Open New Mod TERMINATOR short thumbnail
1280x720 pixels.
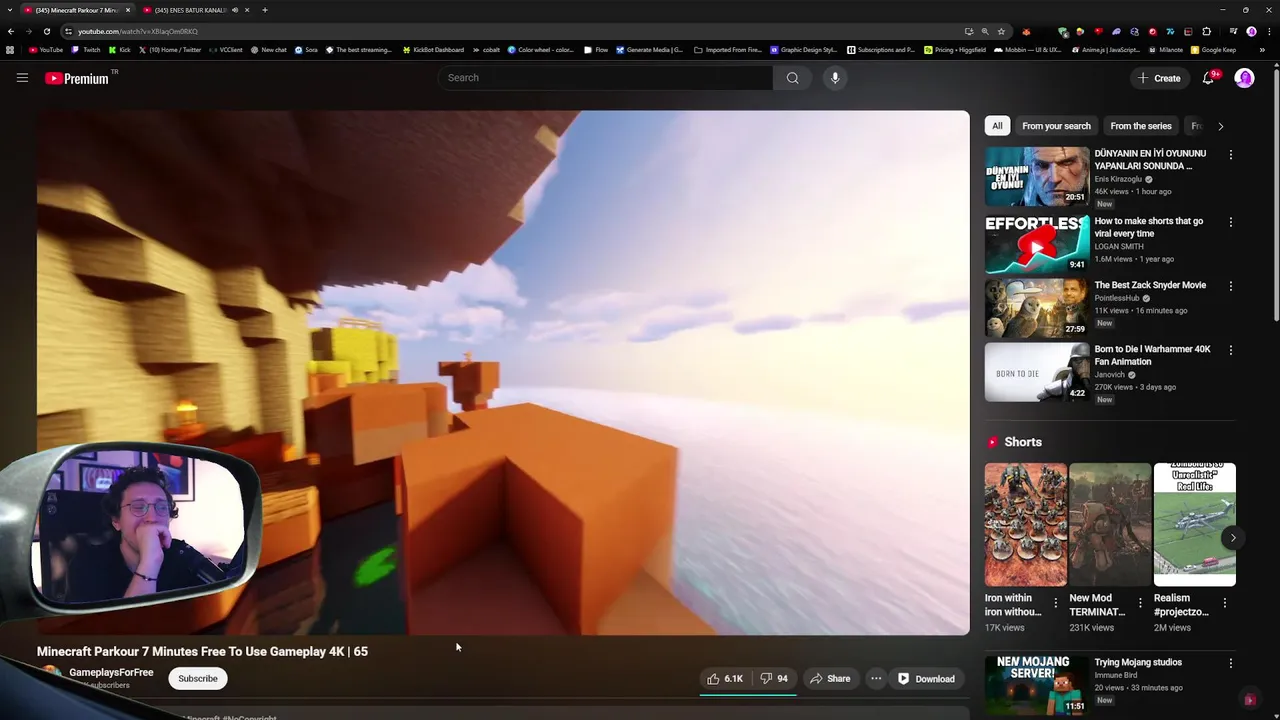coord(1110,524)
